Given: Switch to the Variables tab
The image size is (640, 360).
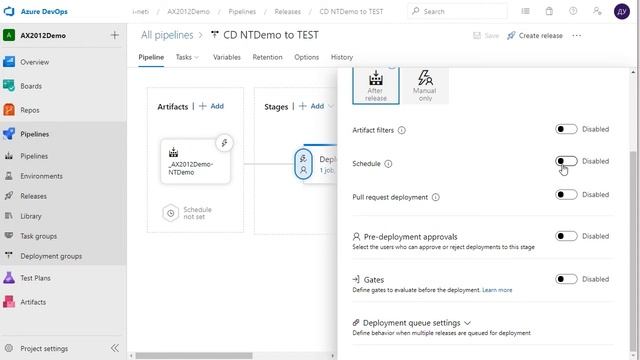Looking at the screenshot, I should (x=227, y=57).
